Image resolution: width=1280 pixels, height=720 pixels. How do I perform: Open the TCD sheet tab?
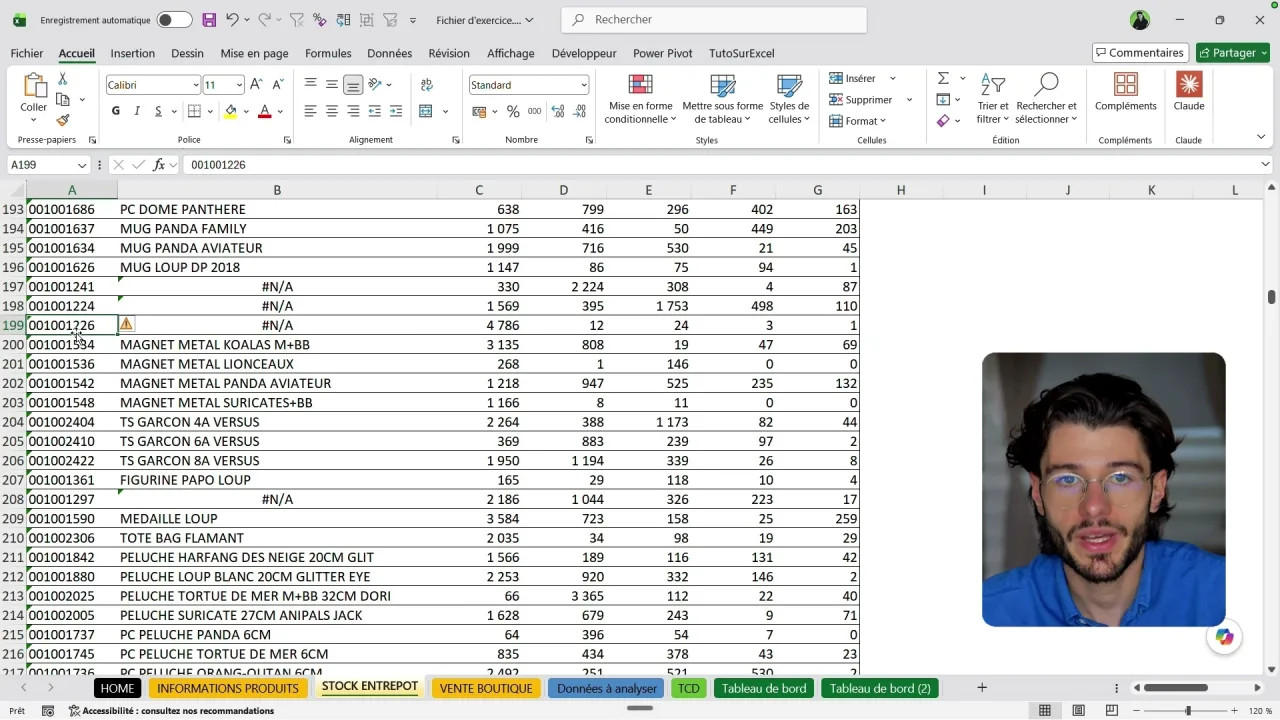coord(688,688)
